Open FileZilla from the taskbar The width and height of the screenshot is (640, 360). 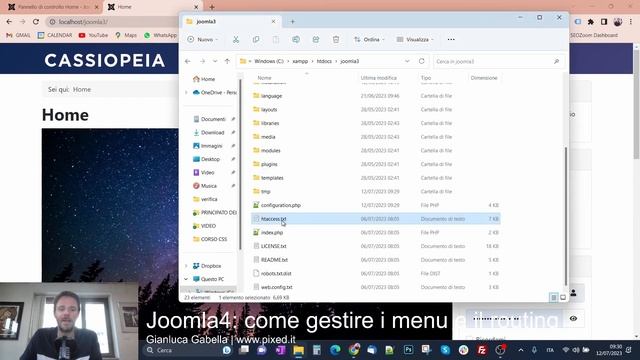[482, 350]
